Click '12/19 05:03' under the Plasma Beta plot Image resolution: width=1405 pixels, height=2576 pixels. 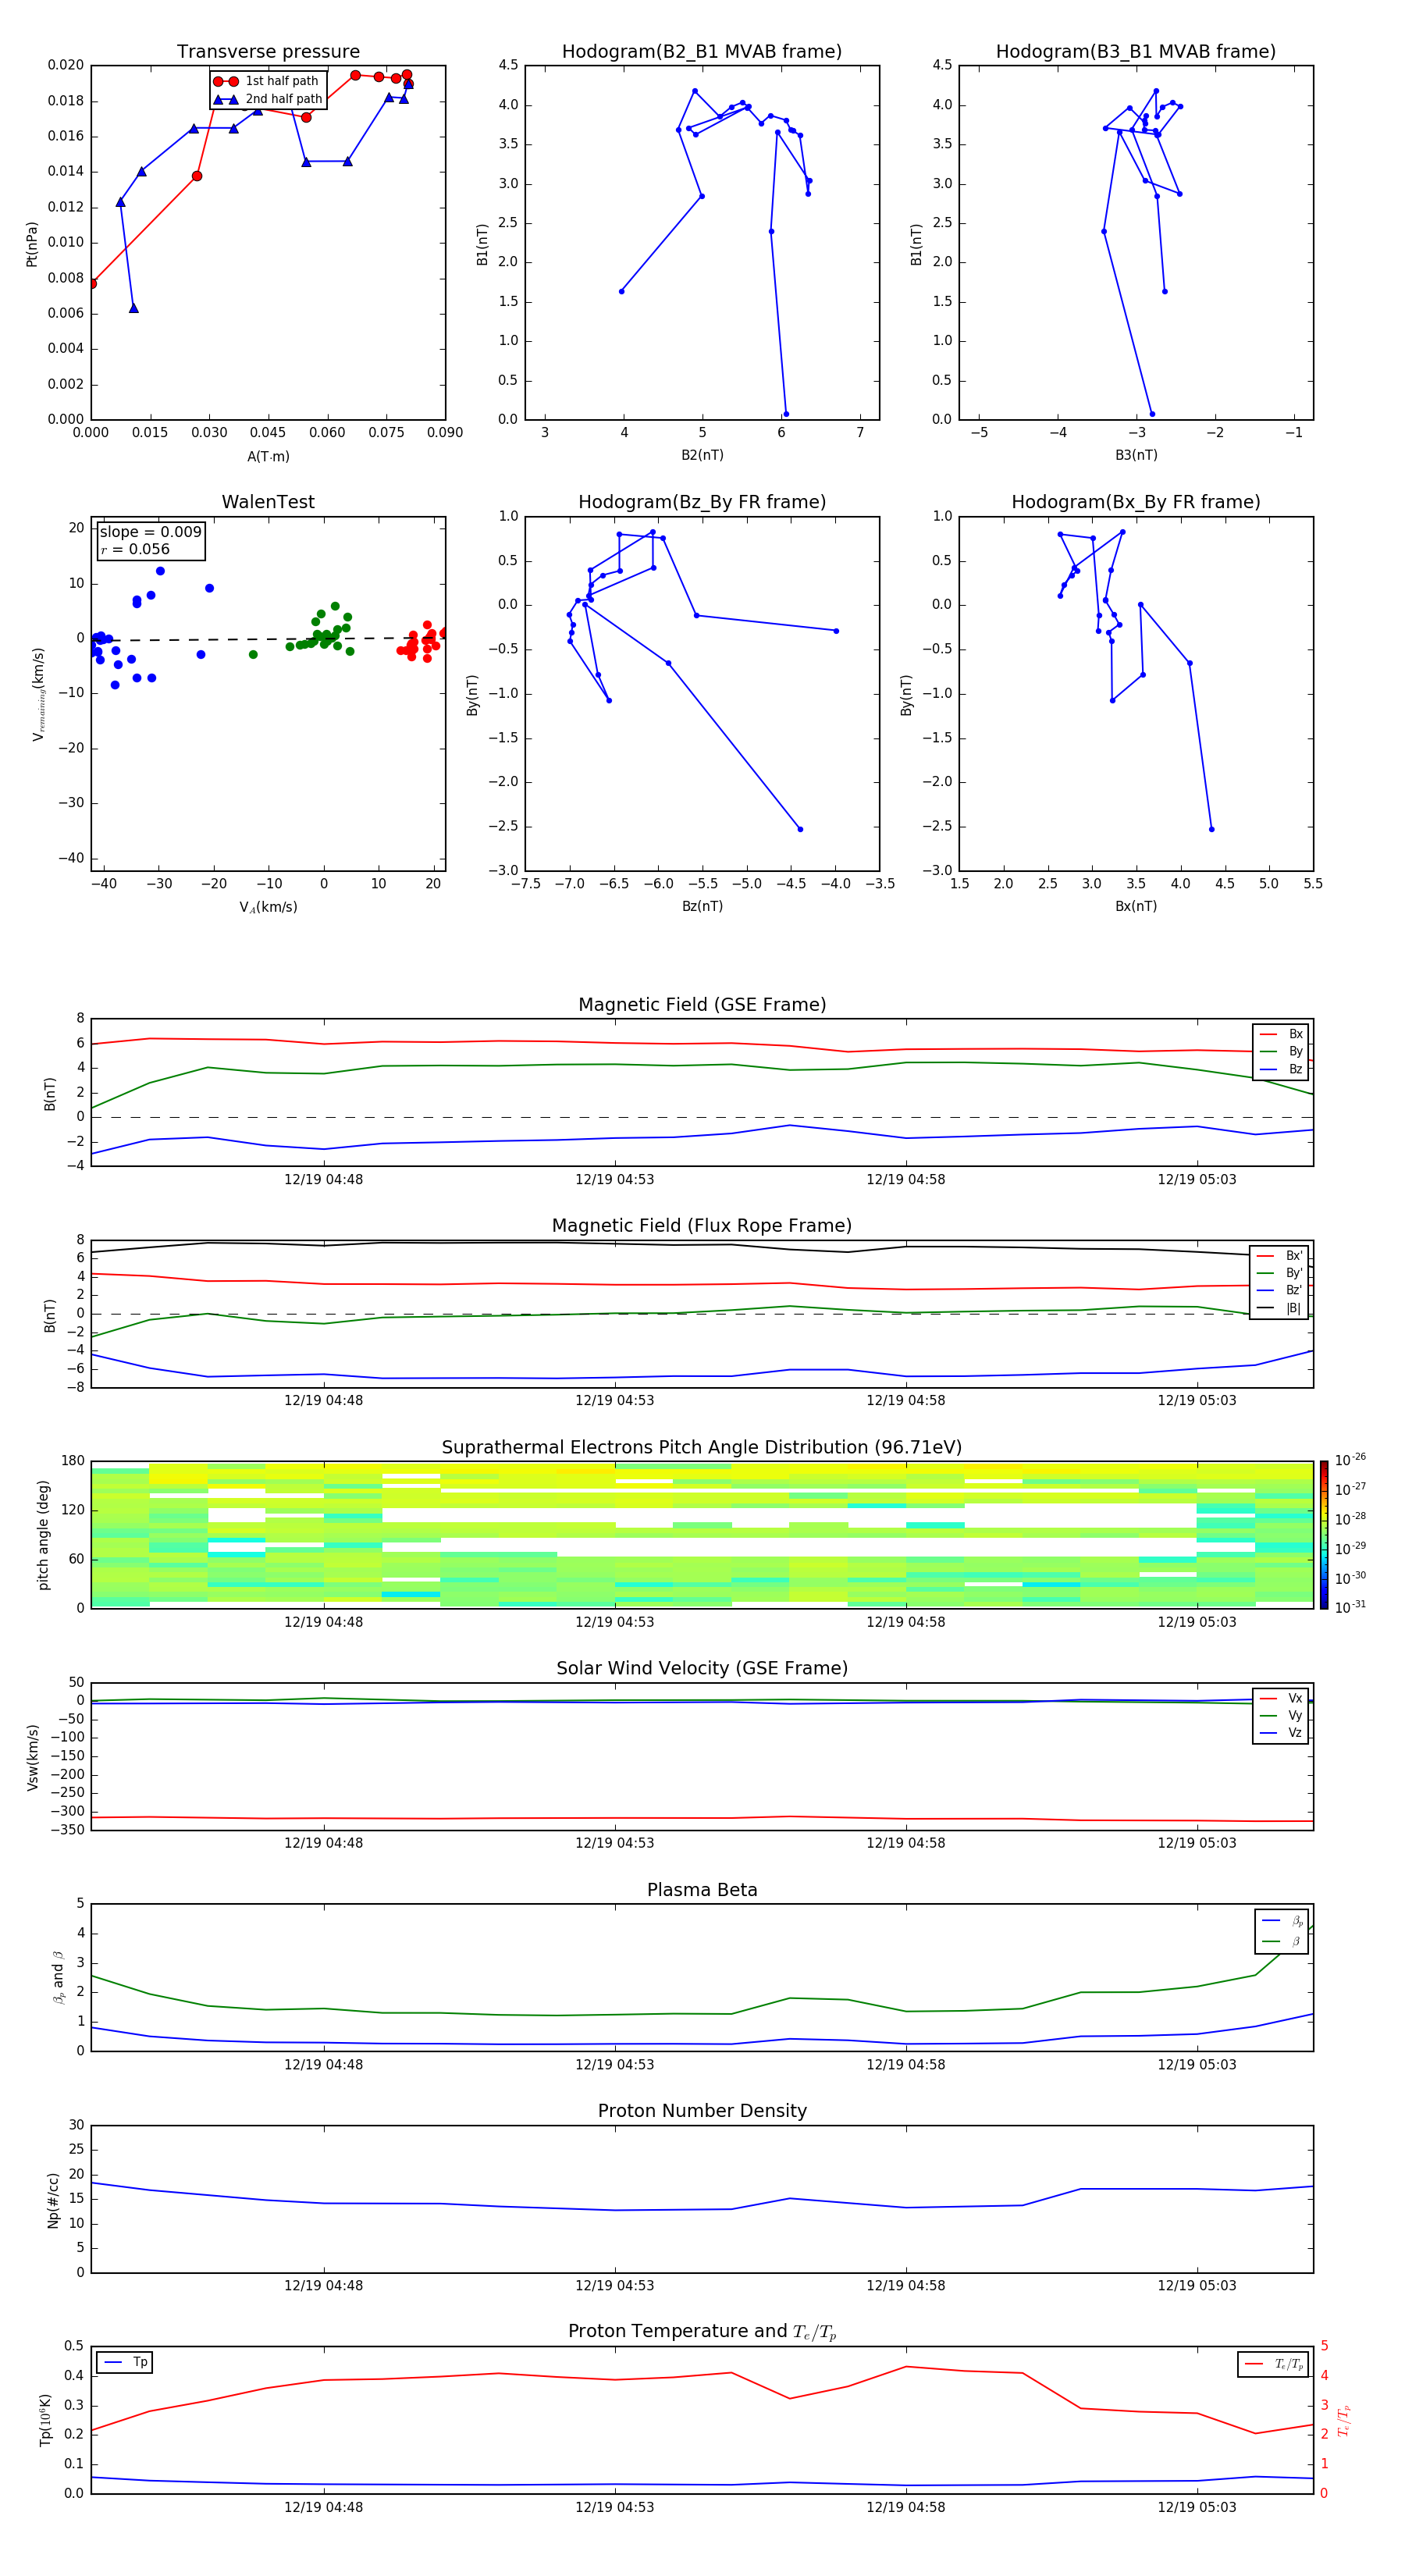1197,2065
